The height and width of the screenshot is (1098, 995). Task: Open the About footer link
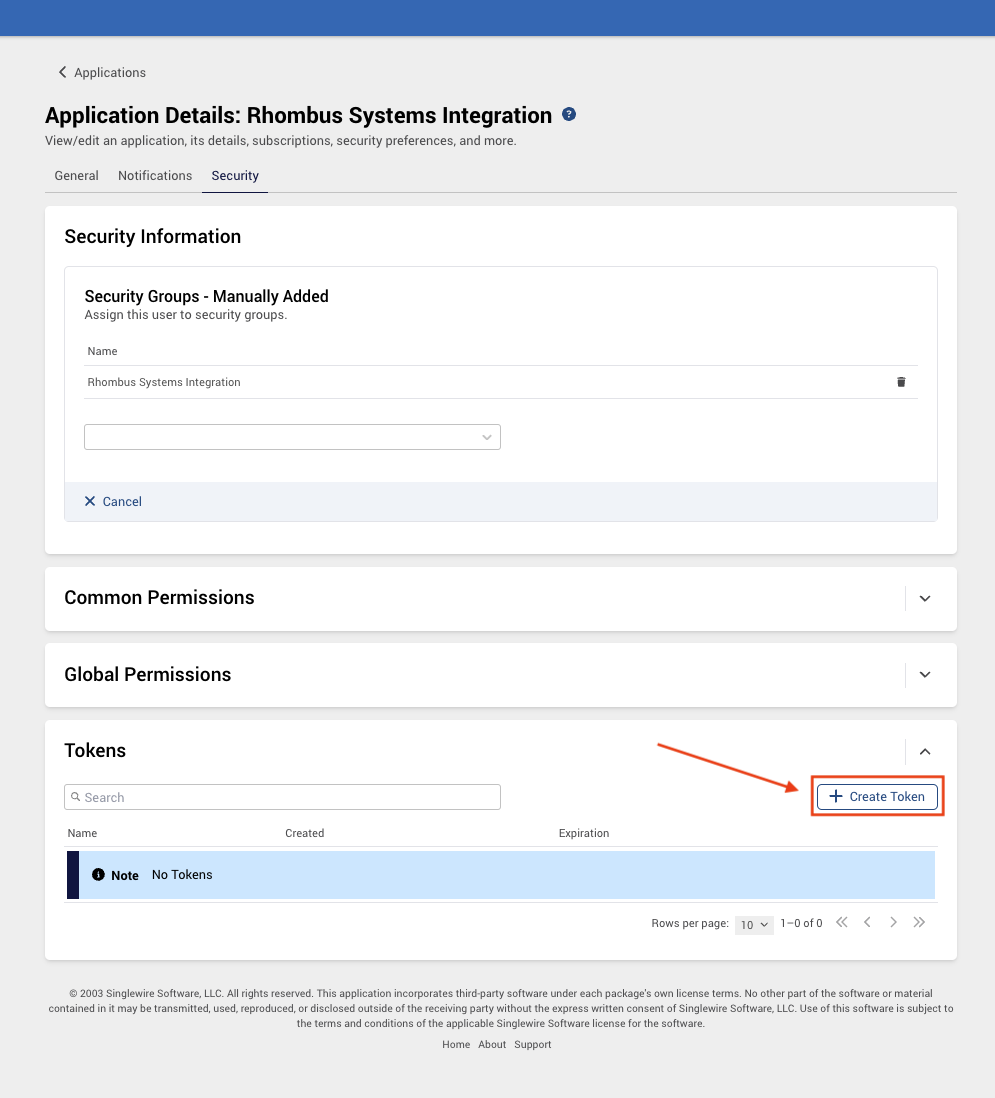tap(492, 1044)
